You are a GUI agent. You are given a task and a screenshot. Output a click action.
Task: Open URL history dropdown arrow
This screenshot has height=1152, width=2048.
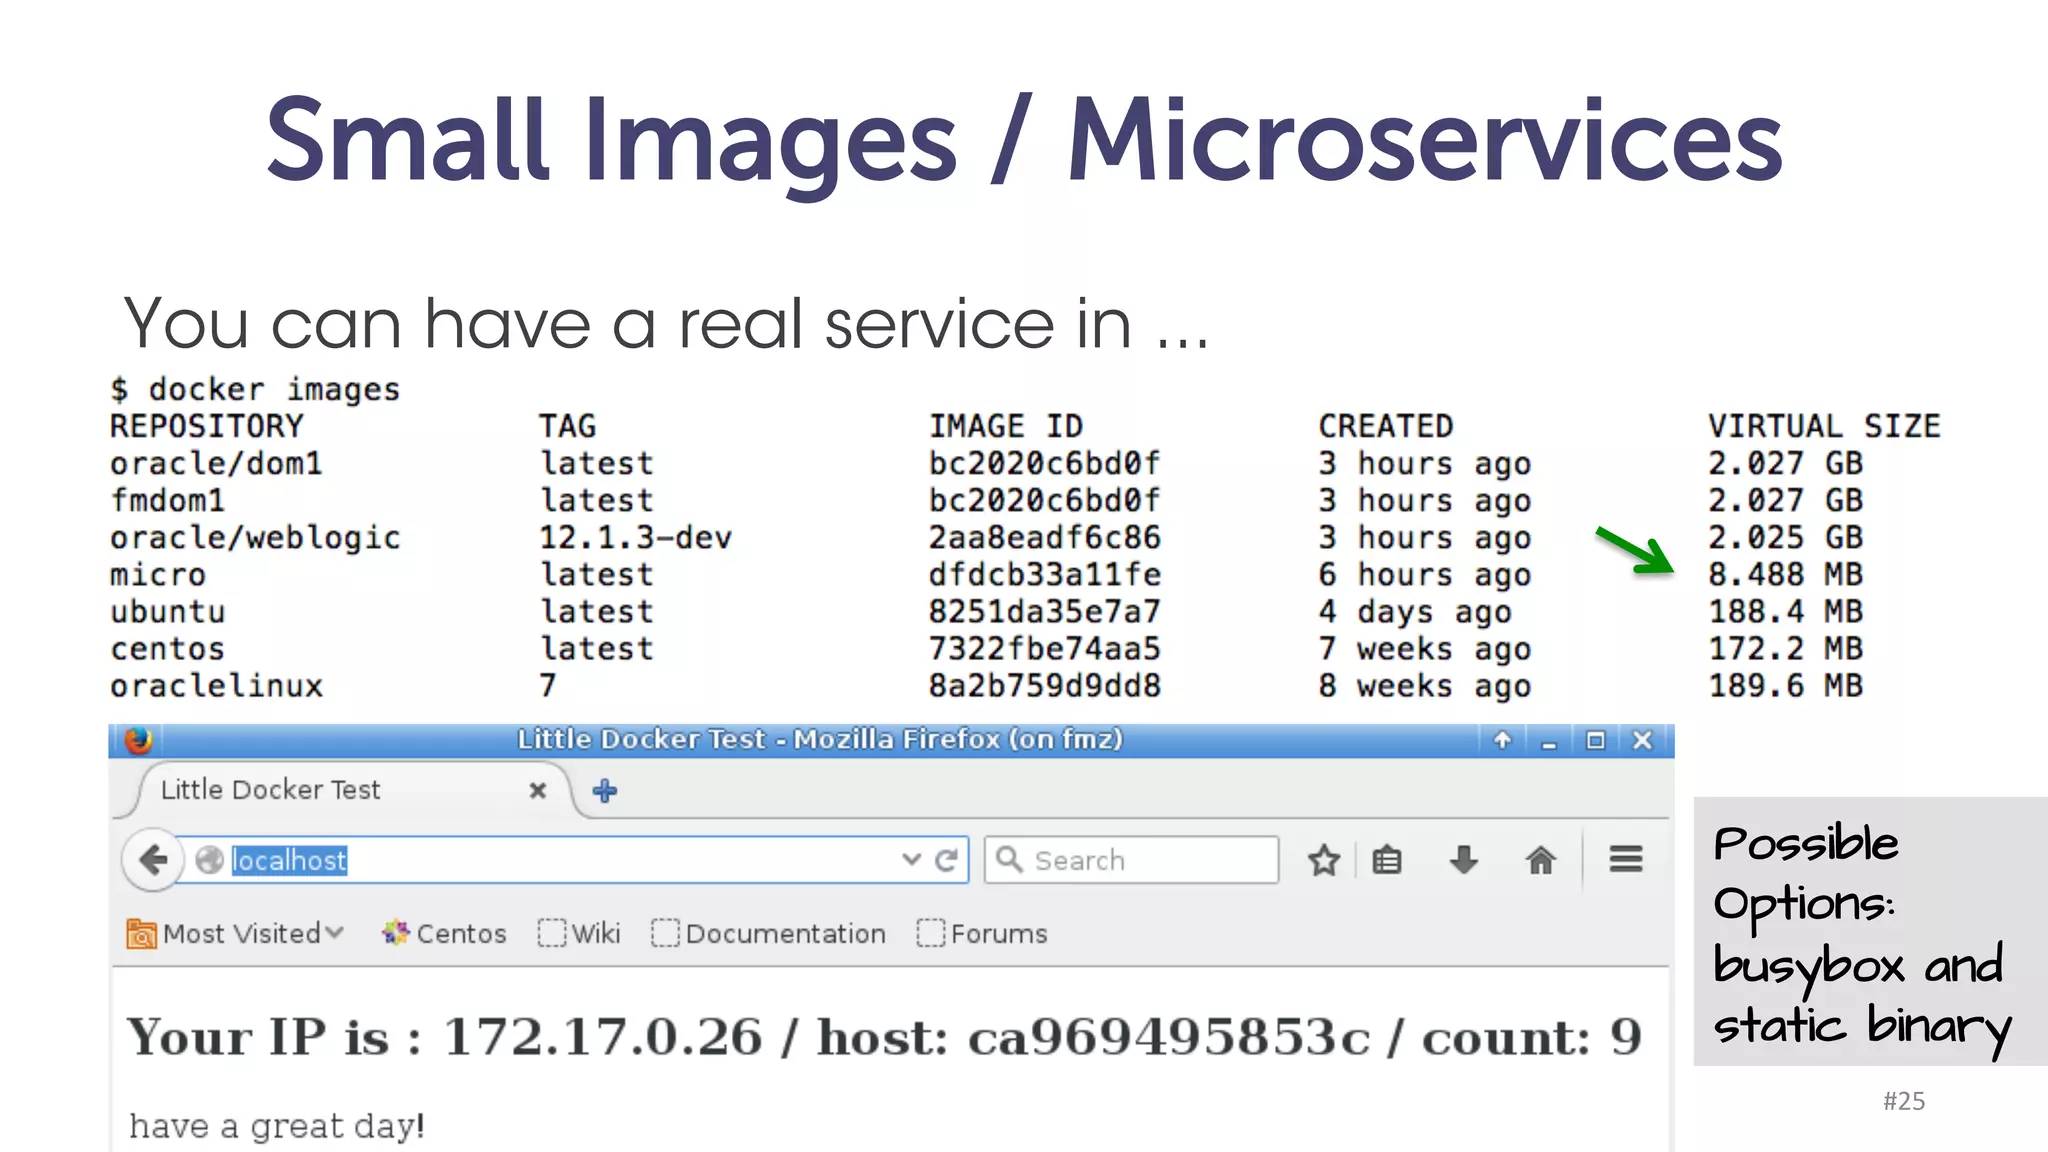pos(911,859)
